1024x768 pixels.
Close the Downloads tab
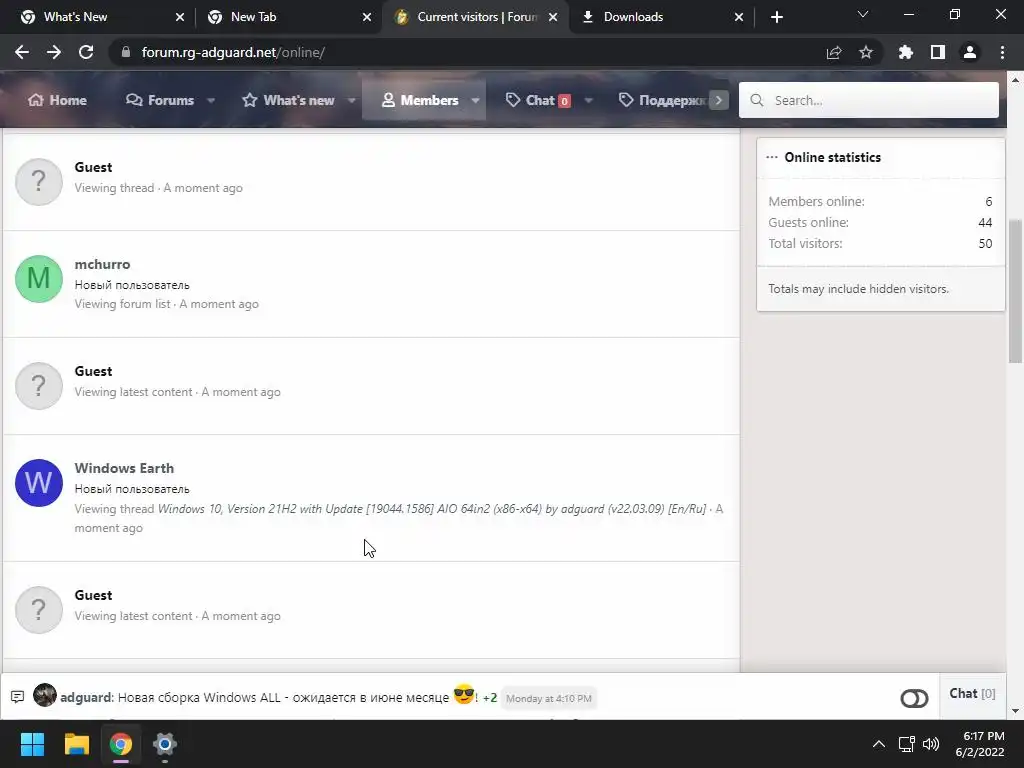pyautogui.click(x=739, y=17)
